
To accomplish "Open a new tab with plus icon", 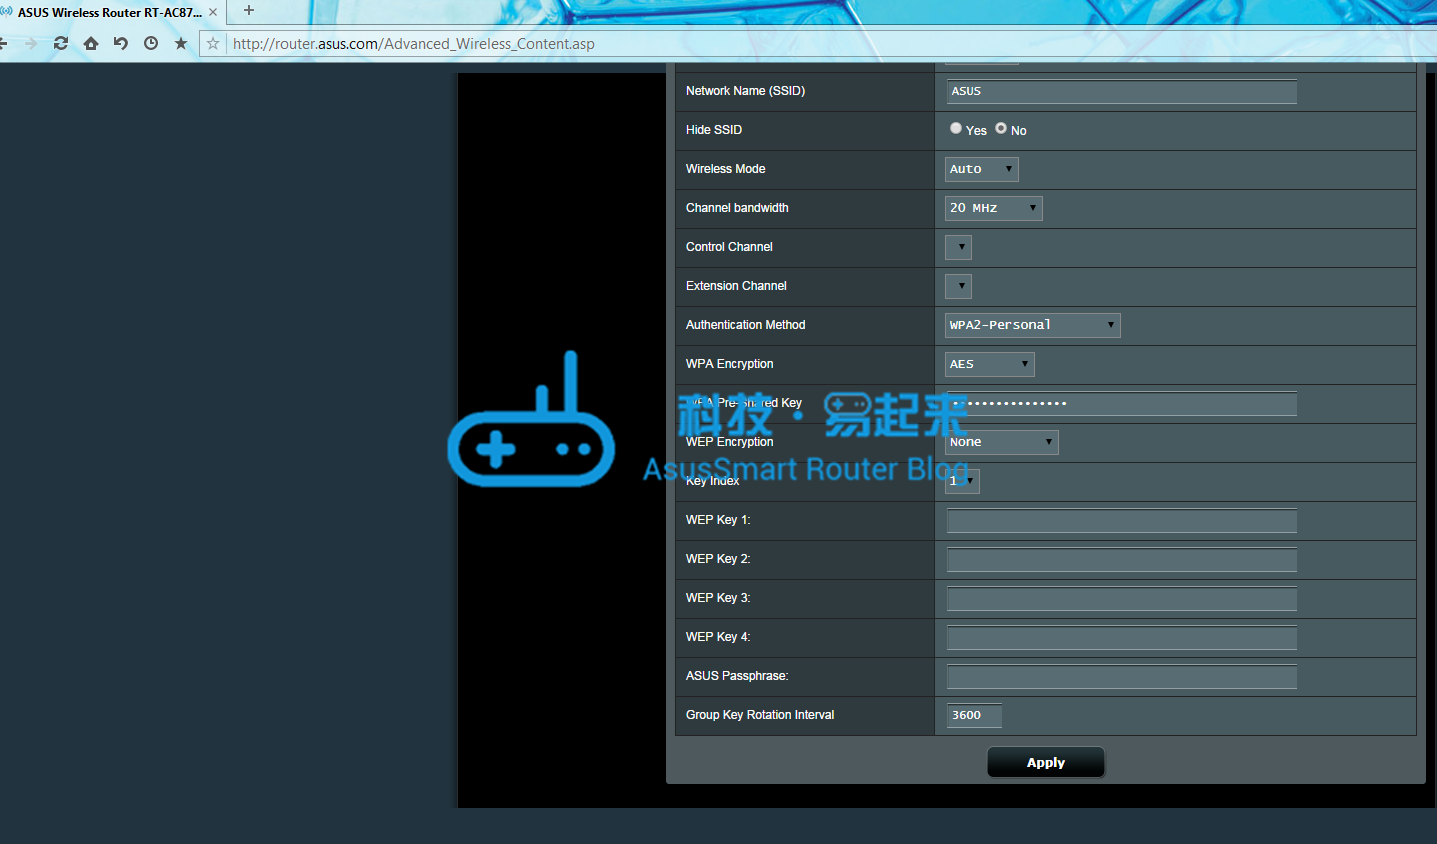I will (x=249, y=11).
